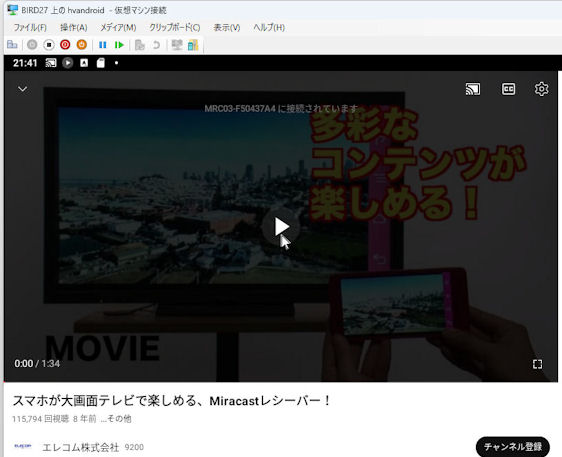The image size is (562, 457).
Task: Open the メディア(M) menu
Action: [x=118, y=28]
